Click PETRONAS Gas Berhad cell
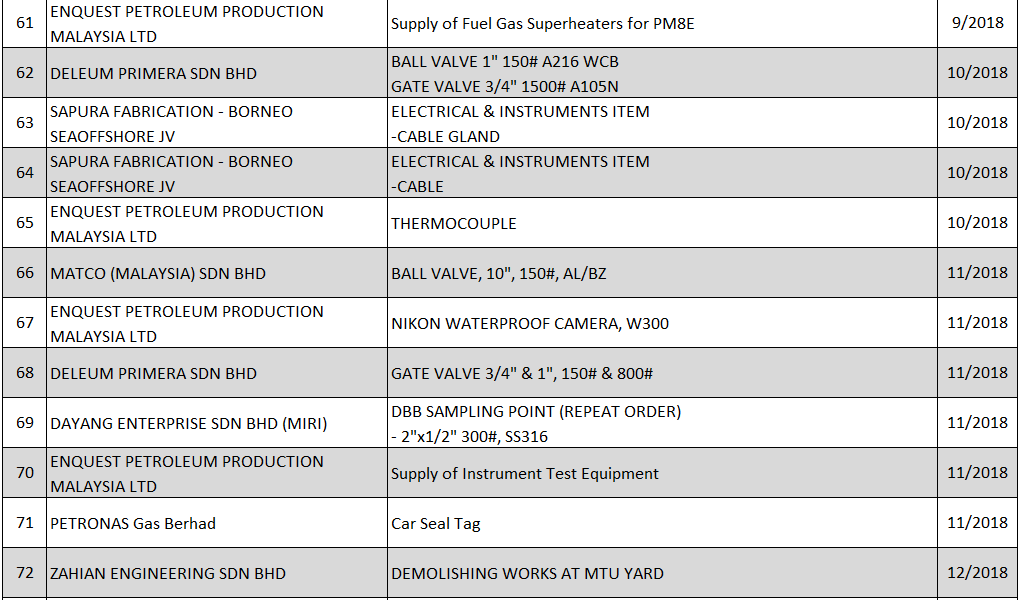Image resolution: width=1020 pixels, height=600 pixels. point(216,523)
